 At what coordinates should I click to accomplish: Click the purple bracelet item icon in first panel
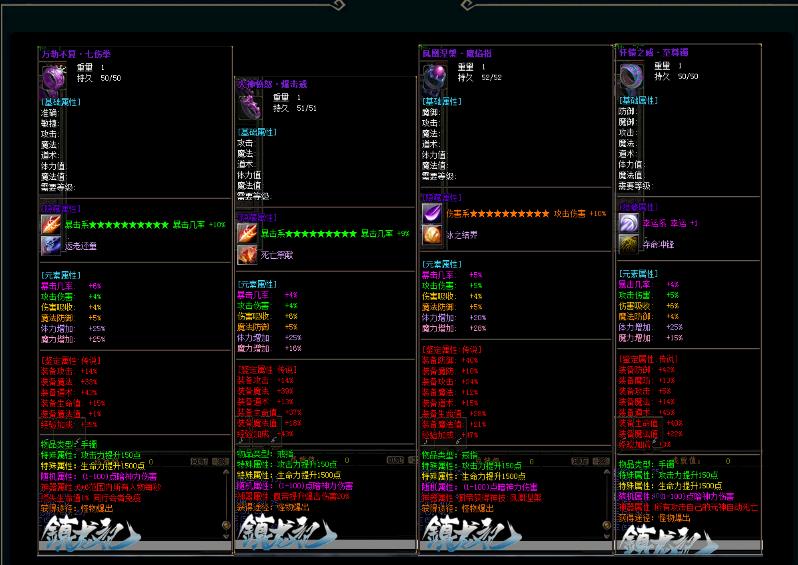pos(52,76)
